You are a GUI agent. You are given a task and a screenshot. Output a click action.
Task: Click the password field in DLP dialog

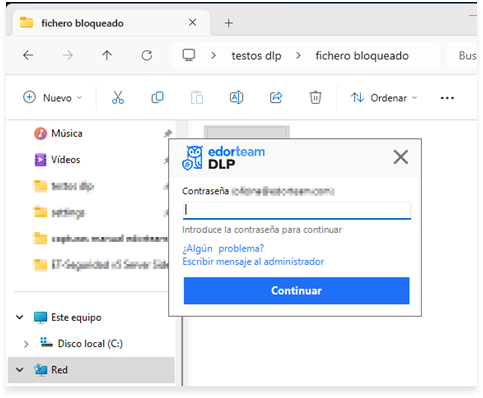coord(297,210)
